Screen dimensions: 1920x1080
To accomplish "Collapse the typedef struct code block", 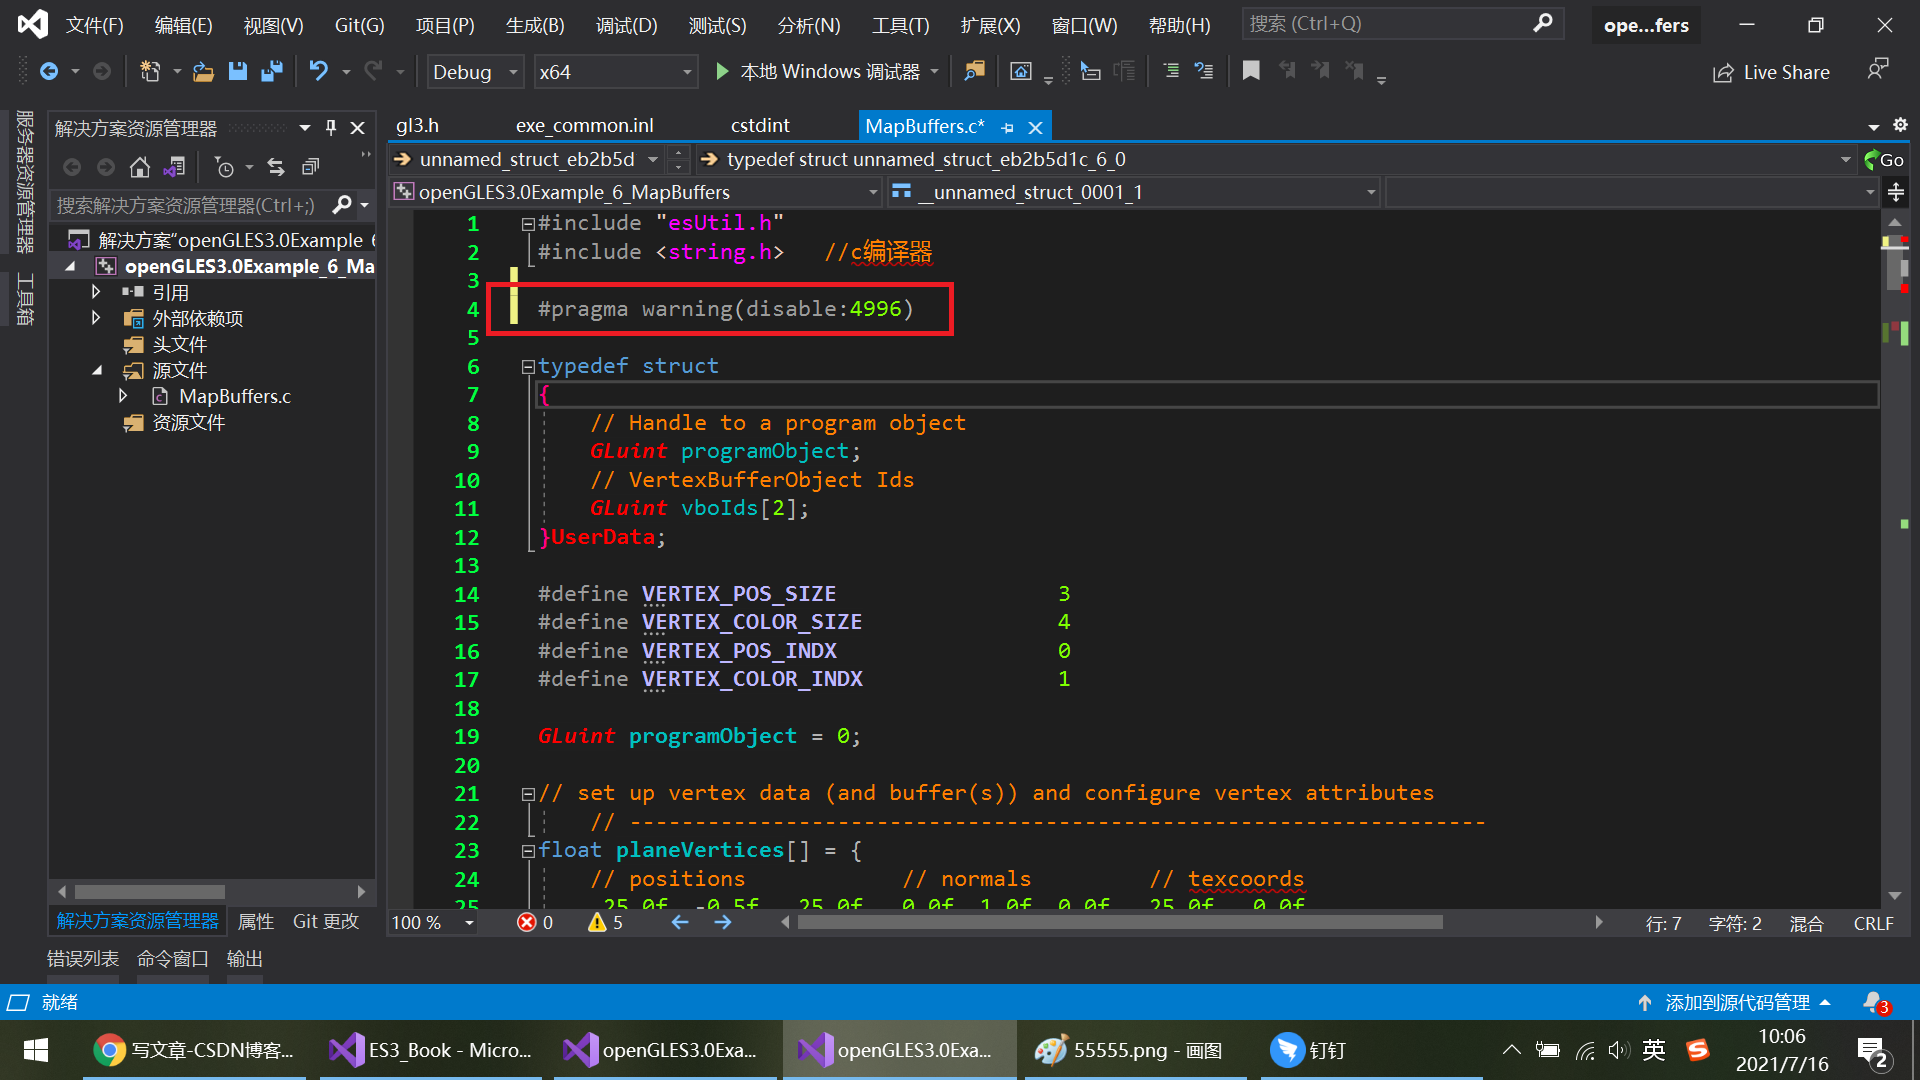I will (x=528, y=367).
